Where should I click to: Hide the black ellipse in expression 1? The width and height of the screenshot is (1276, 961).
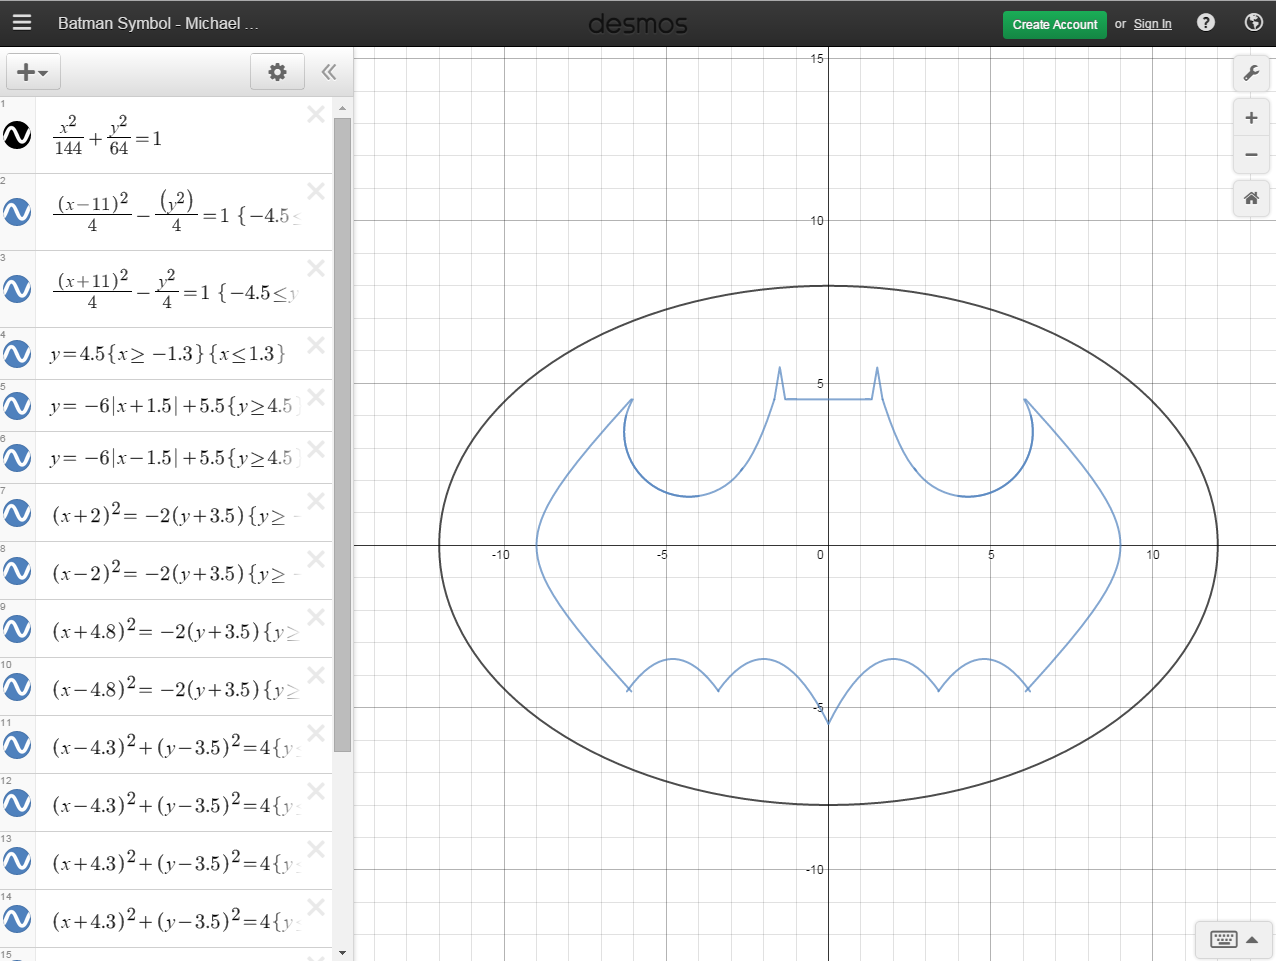coord(17,135)
